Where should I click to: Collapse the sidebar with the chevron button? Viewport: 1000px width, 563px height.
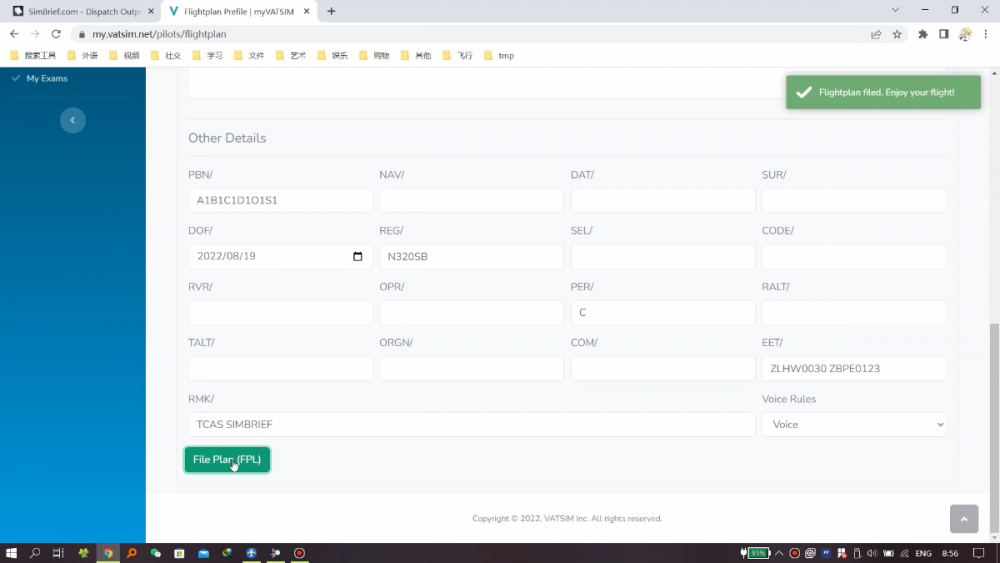[72, 120]
